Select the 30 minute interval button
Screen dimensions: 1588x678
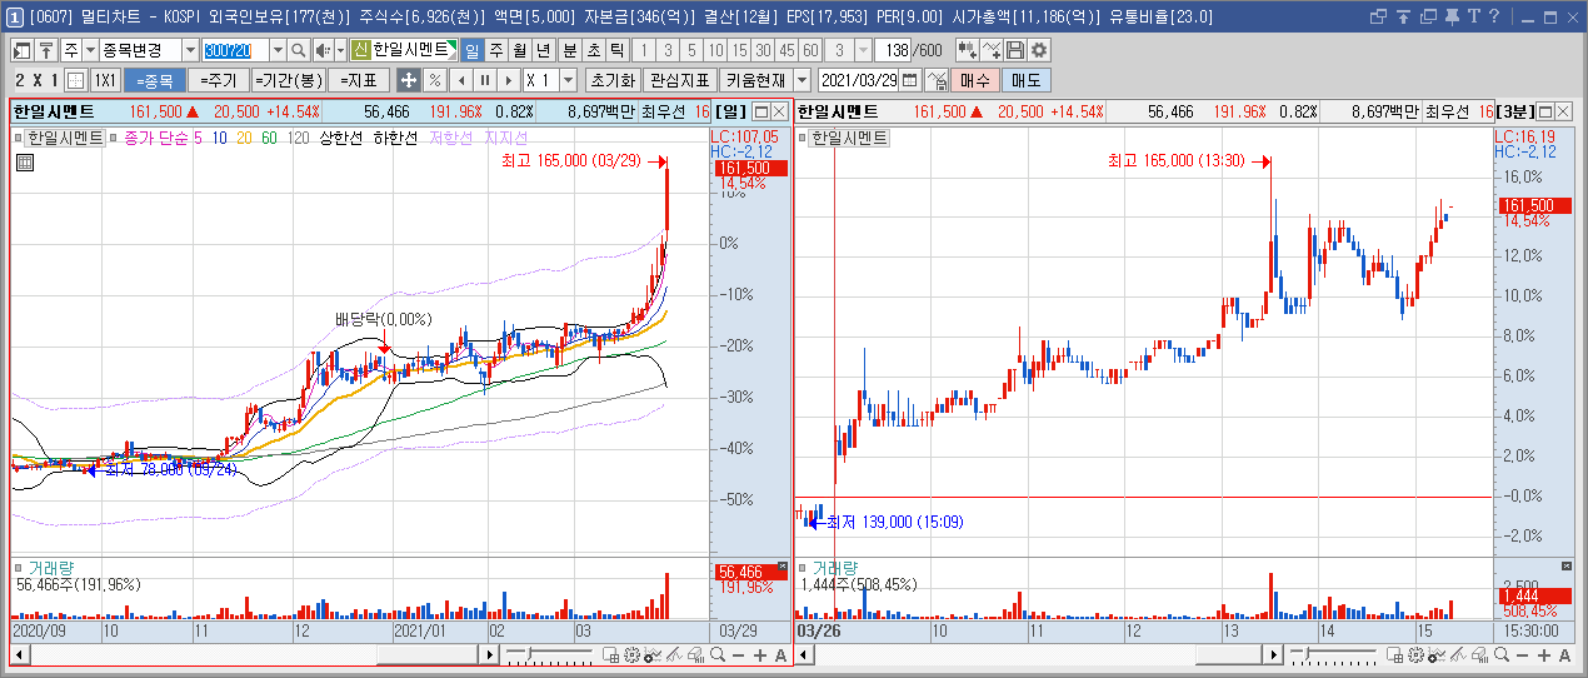[763, 50]
